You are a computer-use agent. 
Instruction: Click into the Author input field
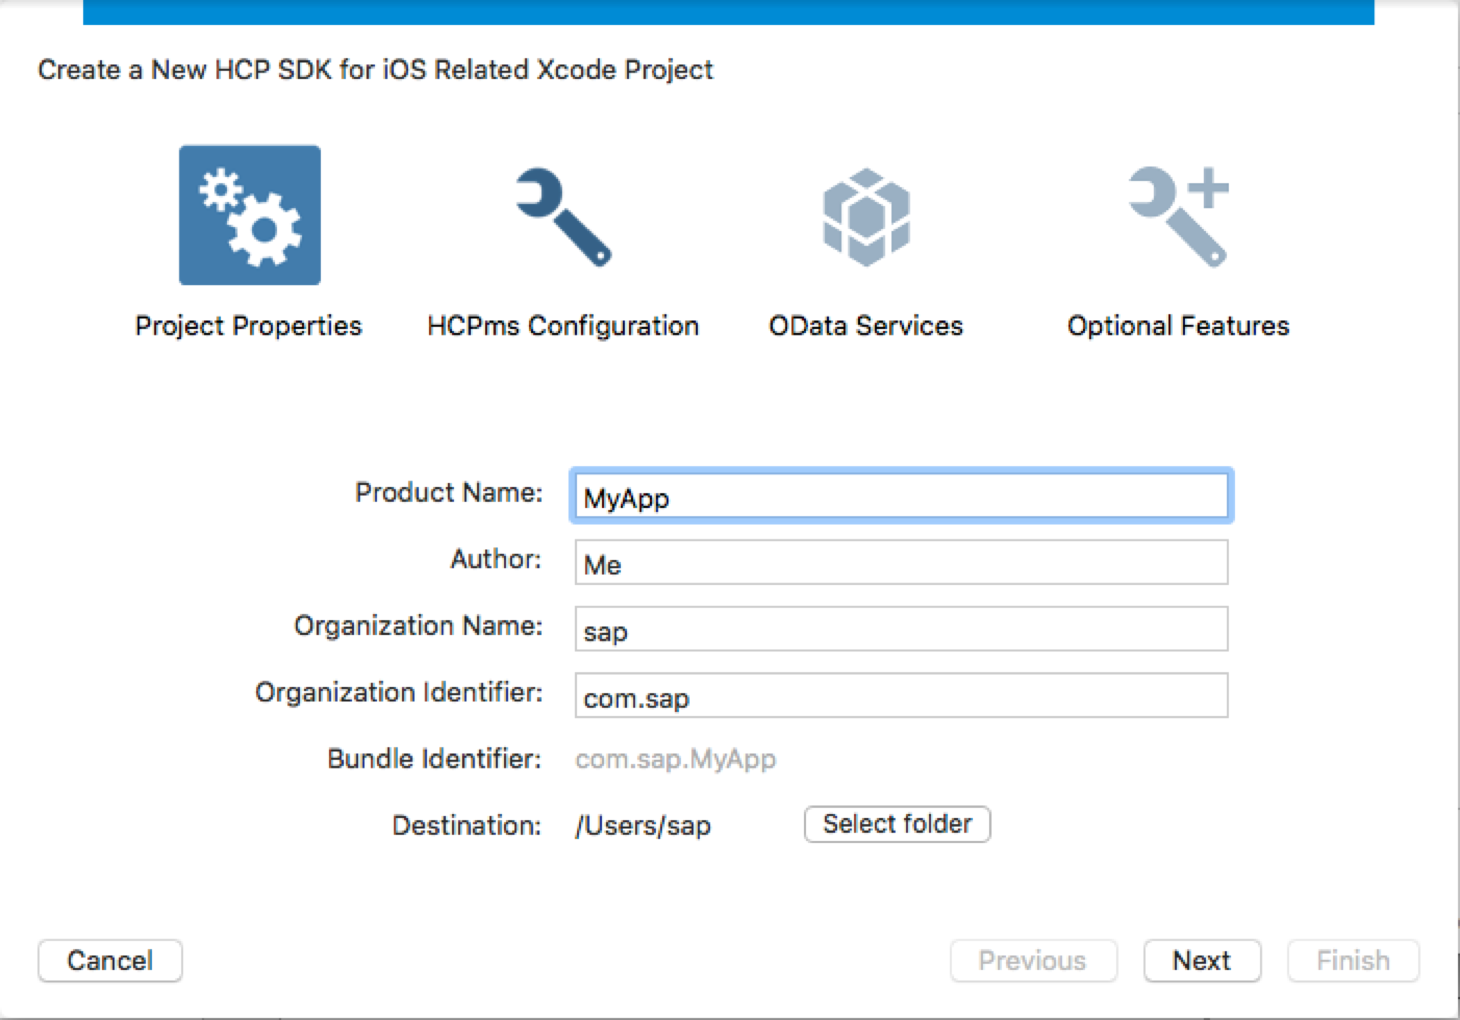coord(900,563)
